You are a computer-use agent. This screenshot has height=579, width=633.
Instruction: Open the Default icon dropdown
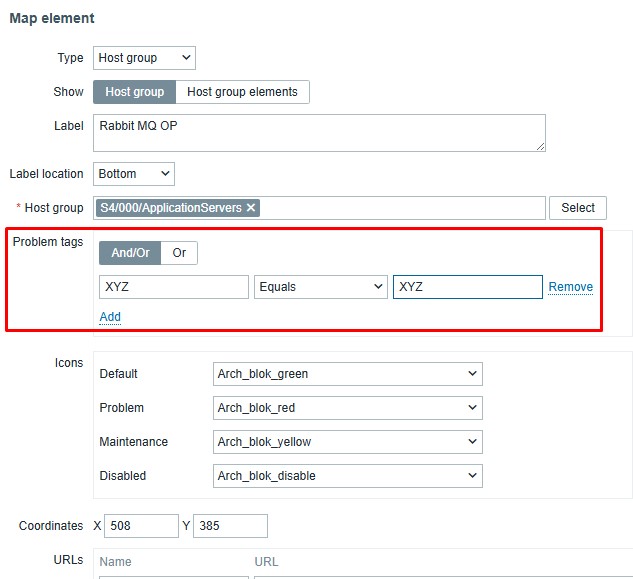point(347,374)
